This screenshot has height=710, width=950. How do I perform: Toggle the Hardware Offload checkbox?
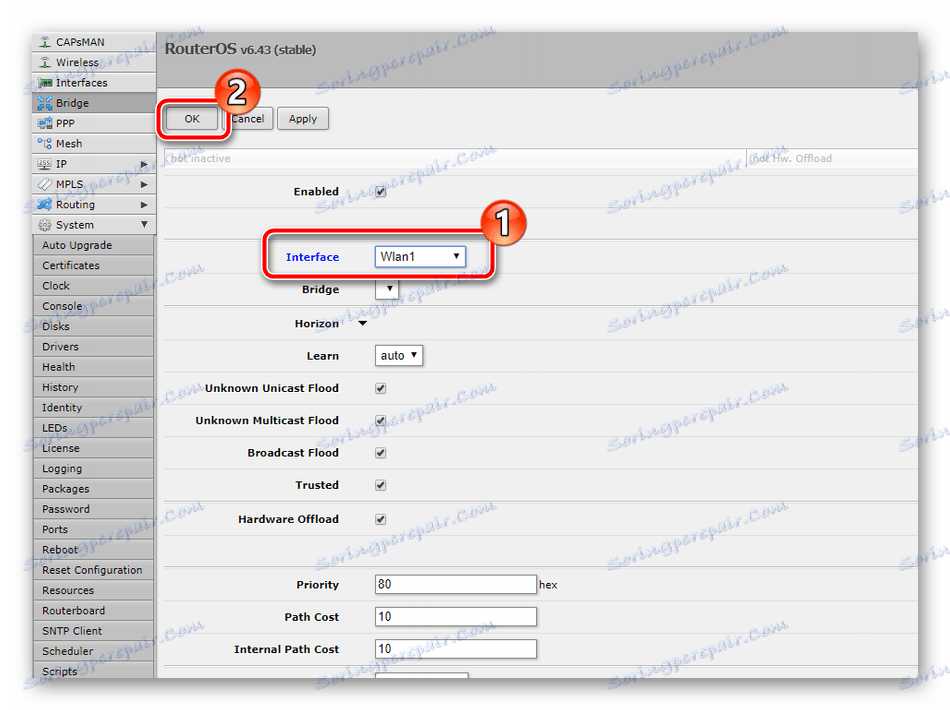pos(380,519)
